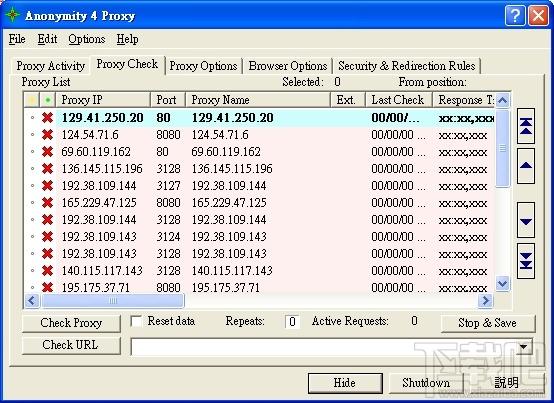Sort by the Port column header

[x=168, y=100]
